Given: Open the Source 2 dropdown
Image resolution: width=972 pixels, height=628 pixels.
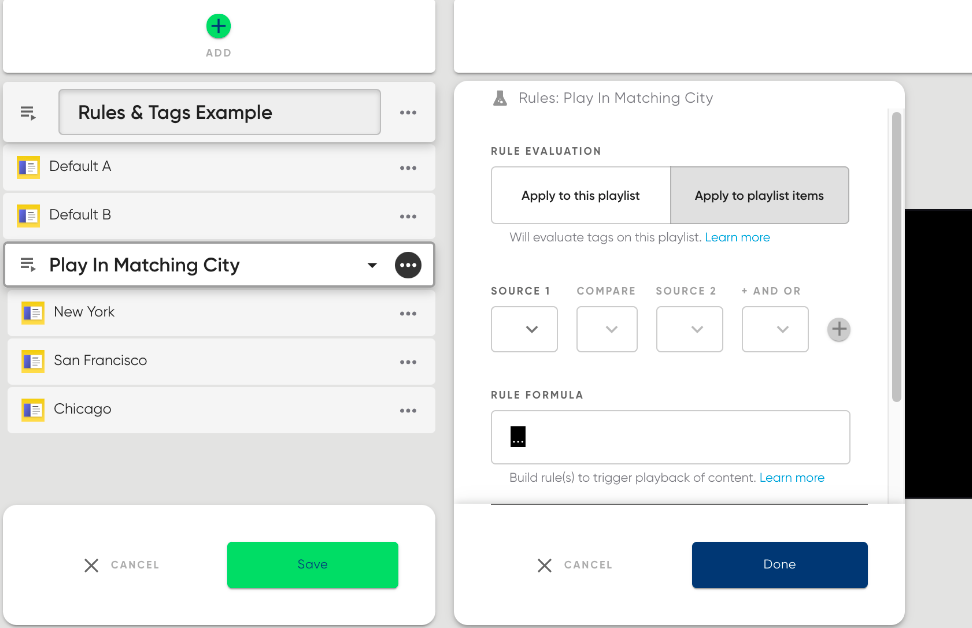Looking at the screenshot, I should (x=689, y=329).
